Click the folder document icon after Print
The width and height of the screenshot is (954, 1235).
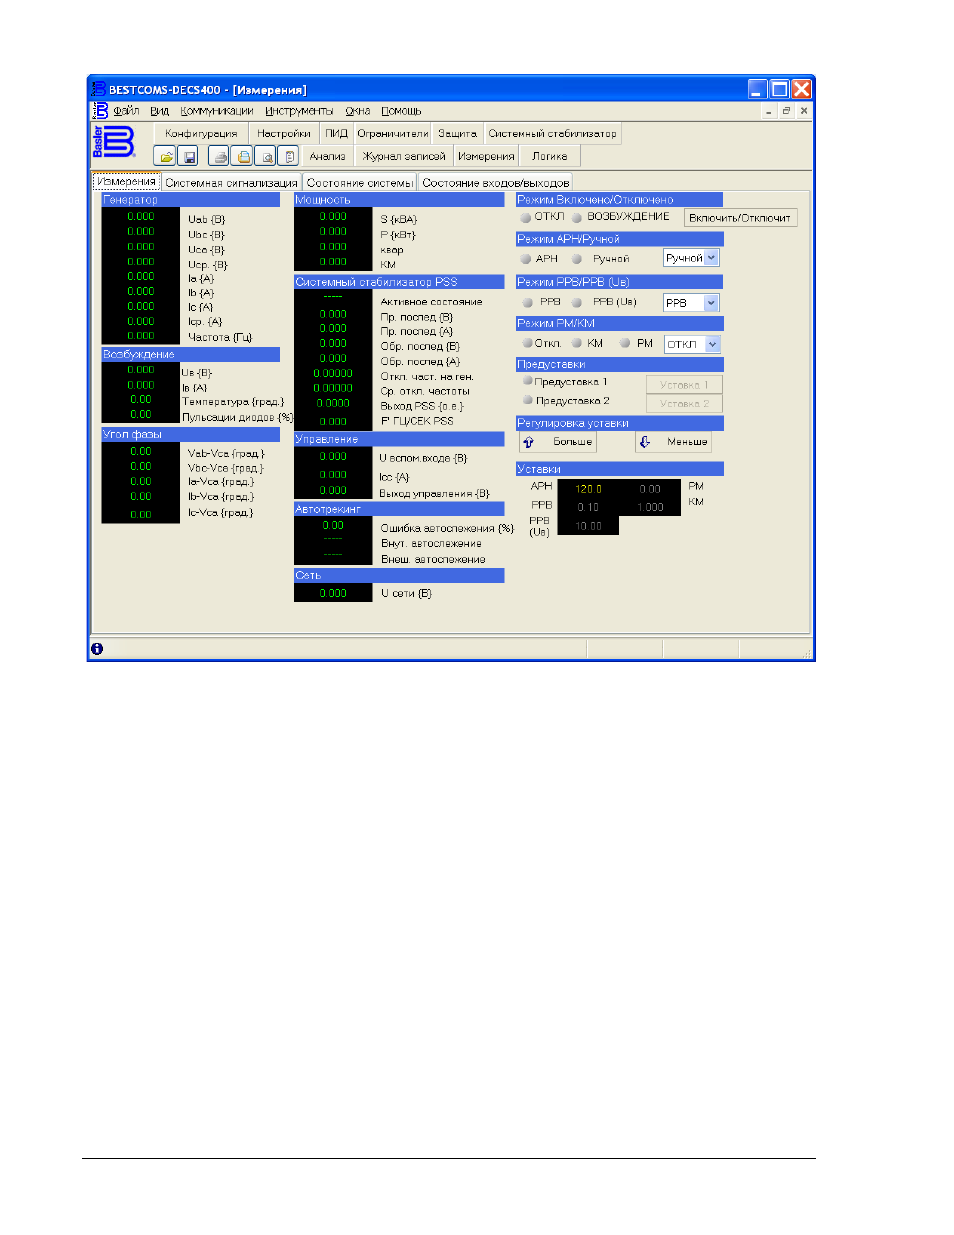242,157
